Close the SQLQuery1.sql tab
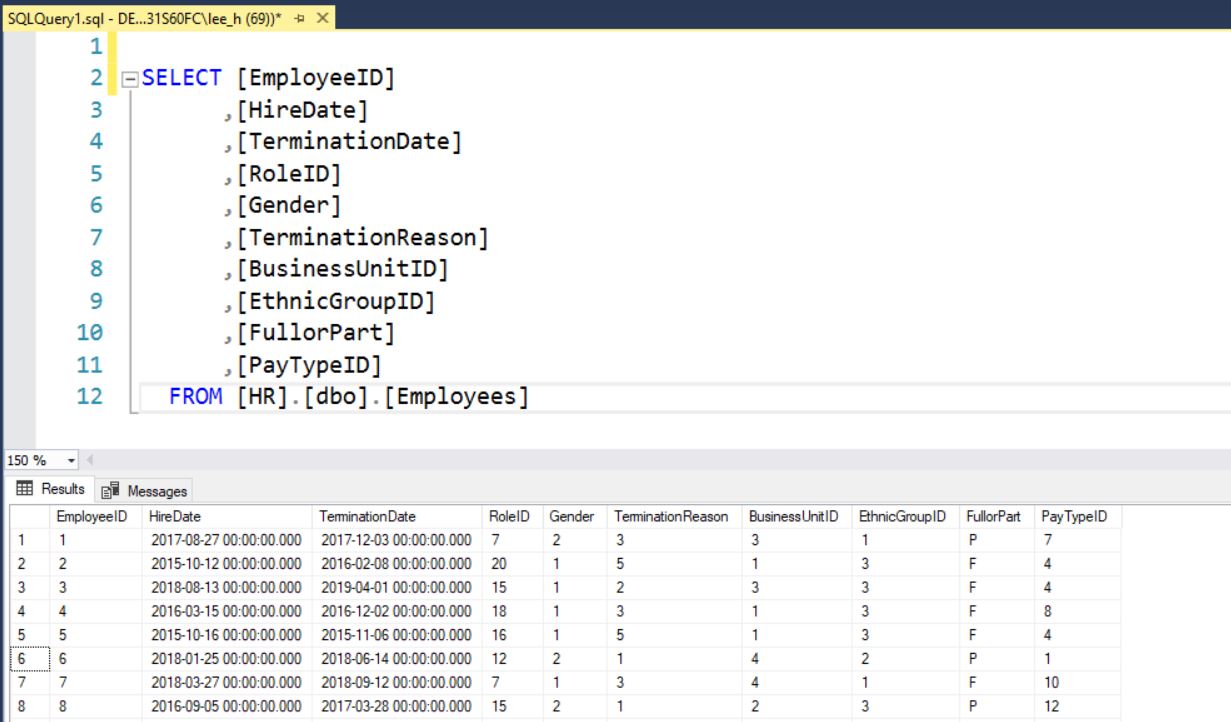The width and height of the screenshot is (1231, 722). [x=322, y=19]
